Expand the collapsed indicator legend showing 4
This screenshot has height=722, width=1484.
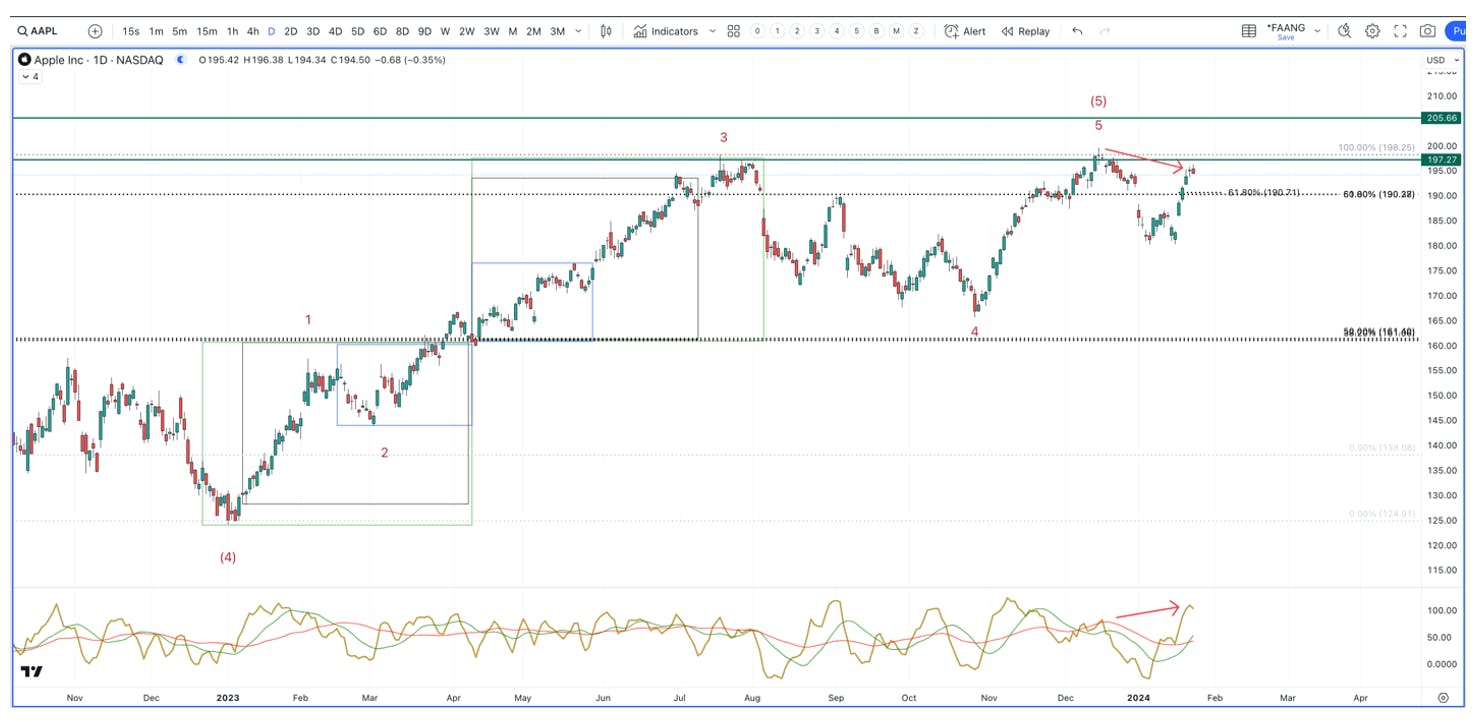tap(30, 76)
